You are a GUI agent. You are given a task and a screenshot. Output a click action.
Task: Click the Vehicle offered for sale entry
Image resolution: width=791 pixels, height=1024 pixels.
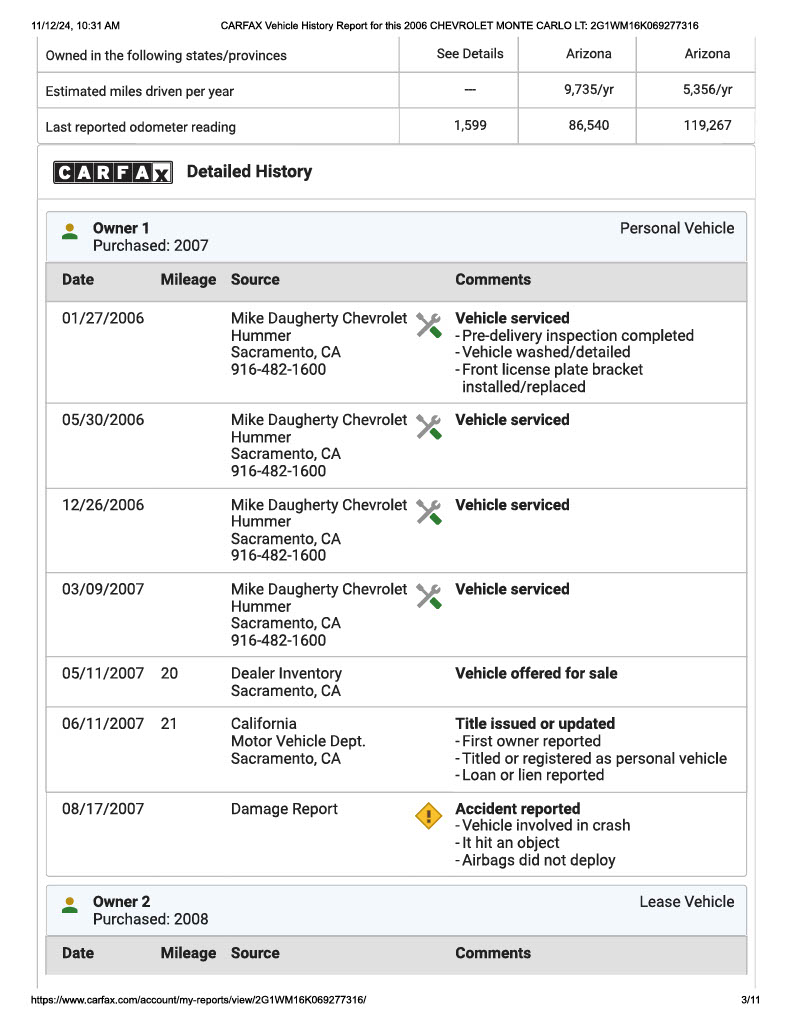pyautogui.click(x=536, y=673)
